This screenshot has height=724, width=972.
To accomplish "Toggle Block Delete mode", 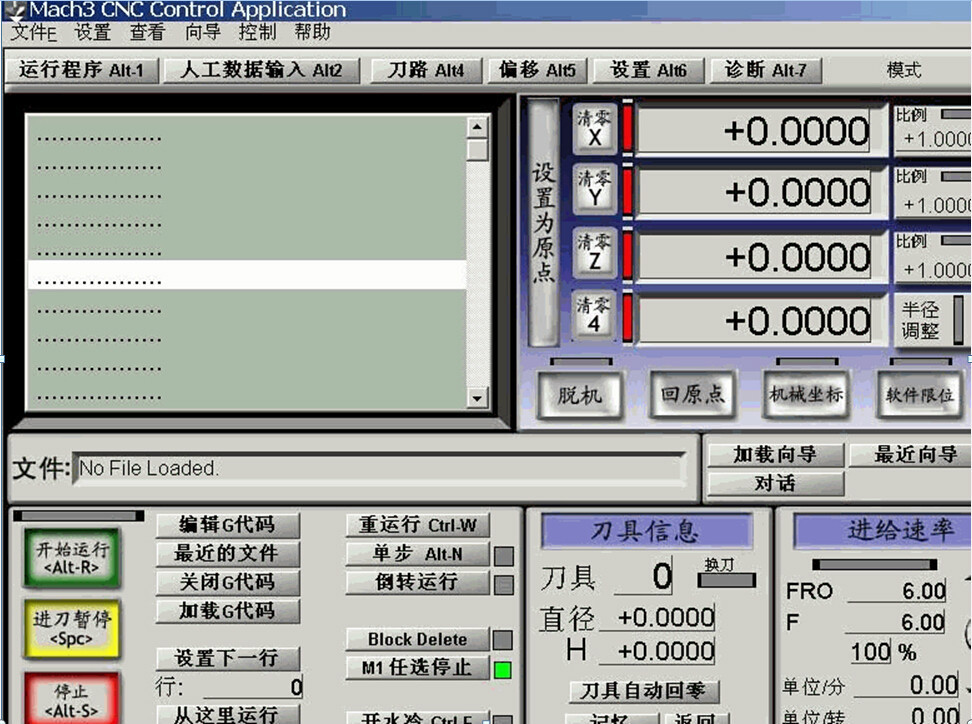I will coord(417,639).
